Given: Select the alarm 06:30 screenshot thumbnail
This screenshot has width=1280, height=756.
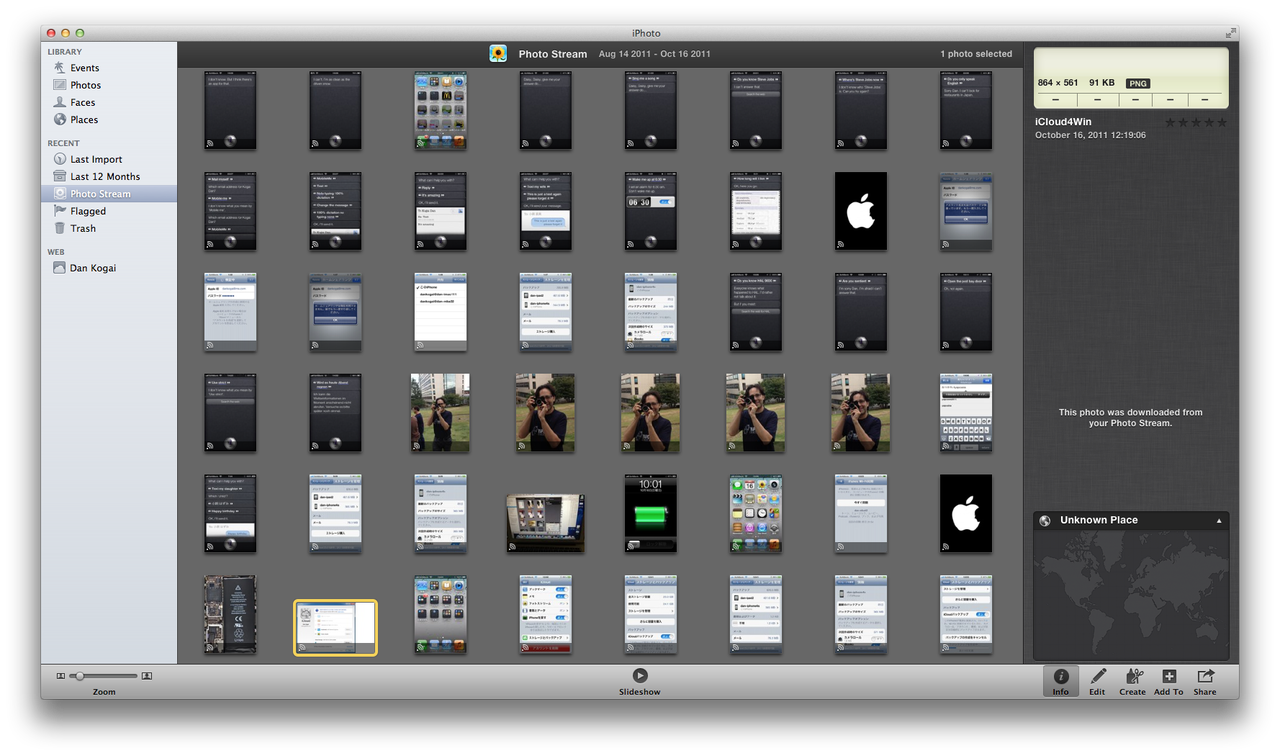Looking at the screenshot, I should pos(650,211).
